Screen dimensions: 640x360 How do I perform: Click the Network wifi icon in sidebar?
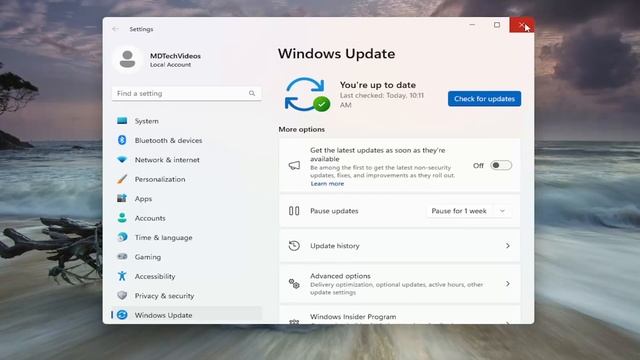click(x=122, y=160)
